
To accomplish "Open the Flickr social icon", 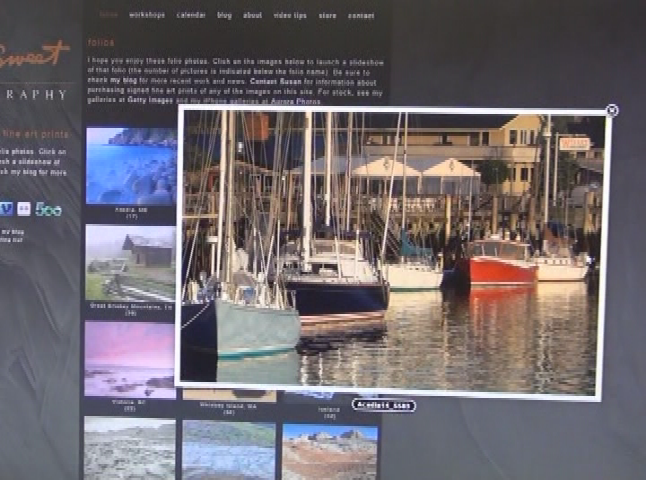I will pyautogui.click(x=23, y=209).
